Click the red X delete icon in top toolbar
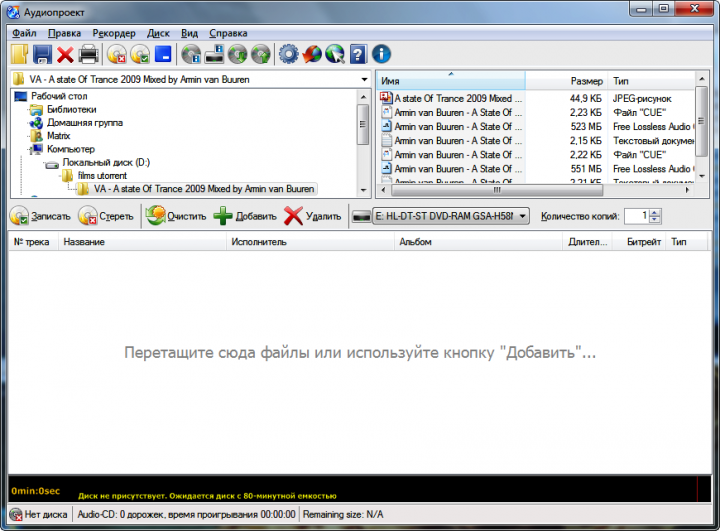The image size is (720, 531). (66, 54)
